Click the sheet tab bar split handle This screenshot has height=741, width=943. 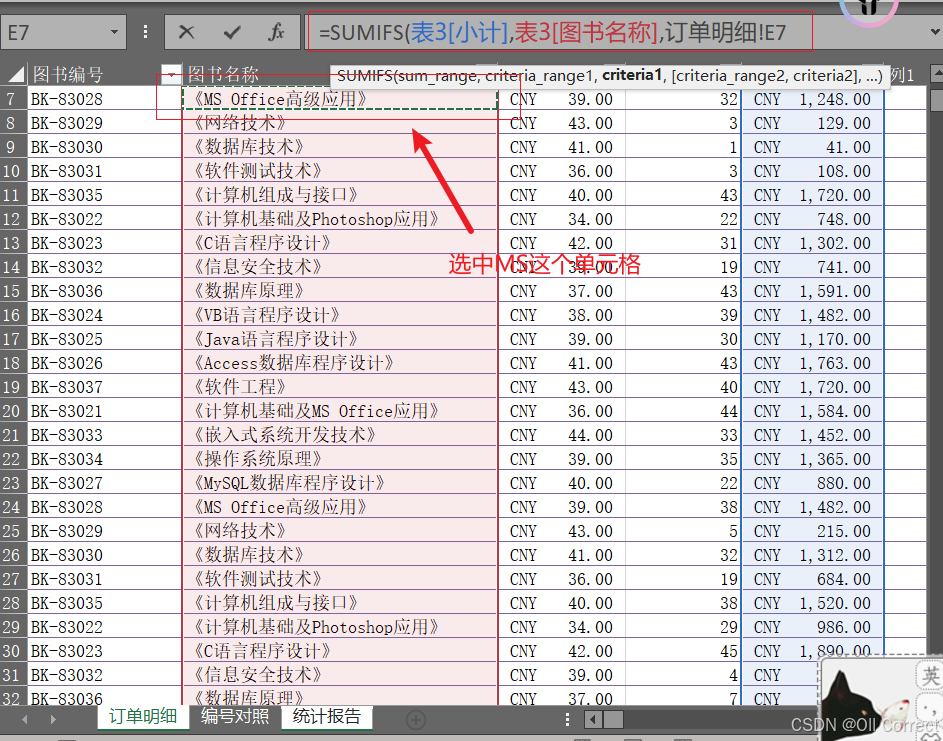click(567, 719)
